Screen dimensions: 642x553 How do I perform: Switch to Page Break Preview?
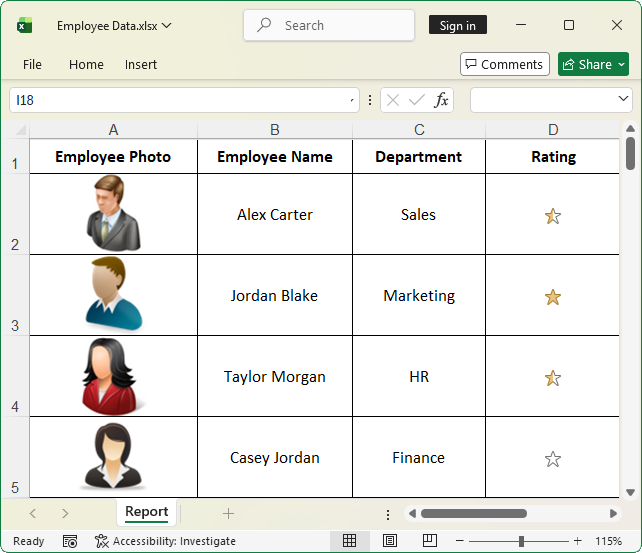[430, 541]
